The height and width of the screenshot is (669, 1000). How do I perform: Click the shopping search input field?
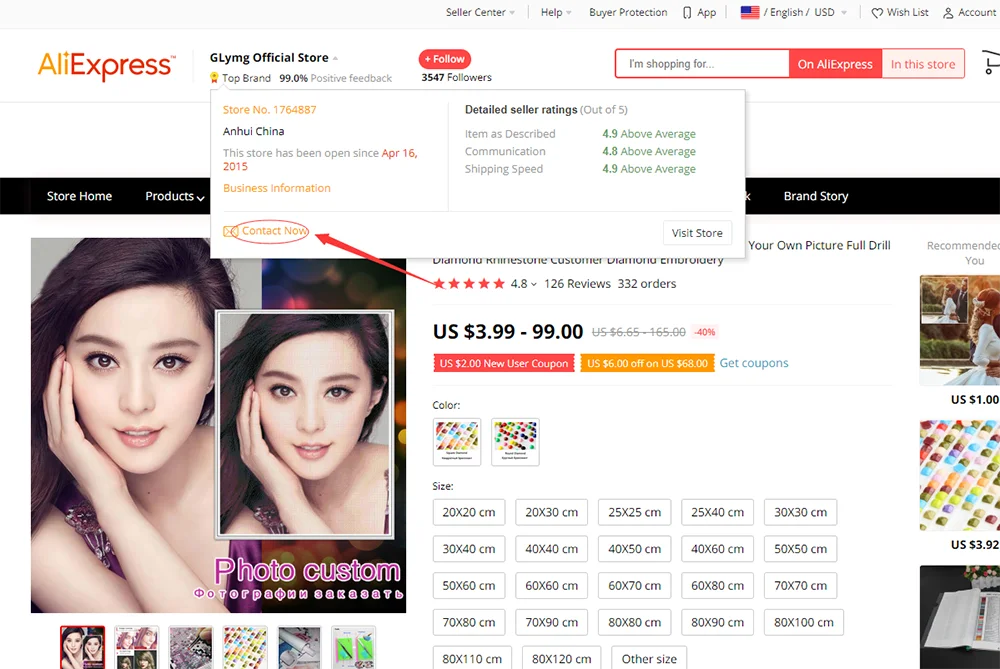coord(702,64)
